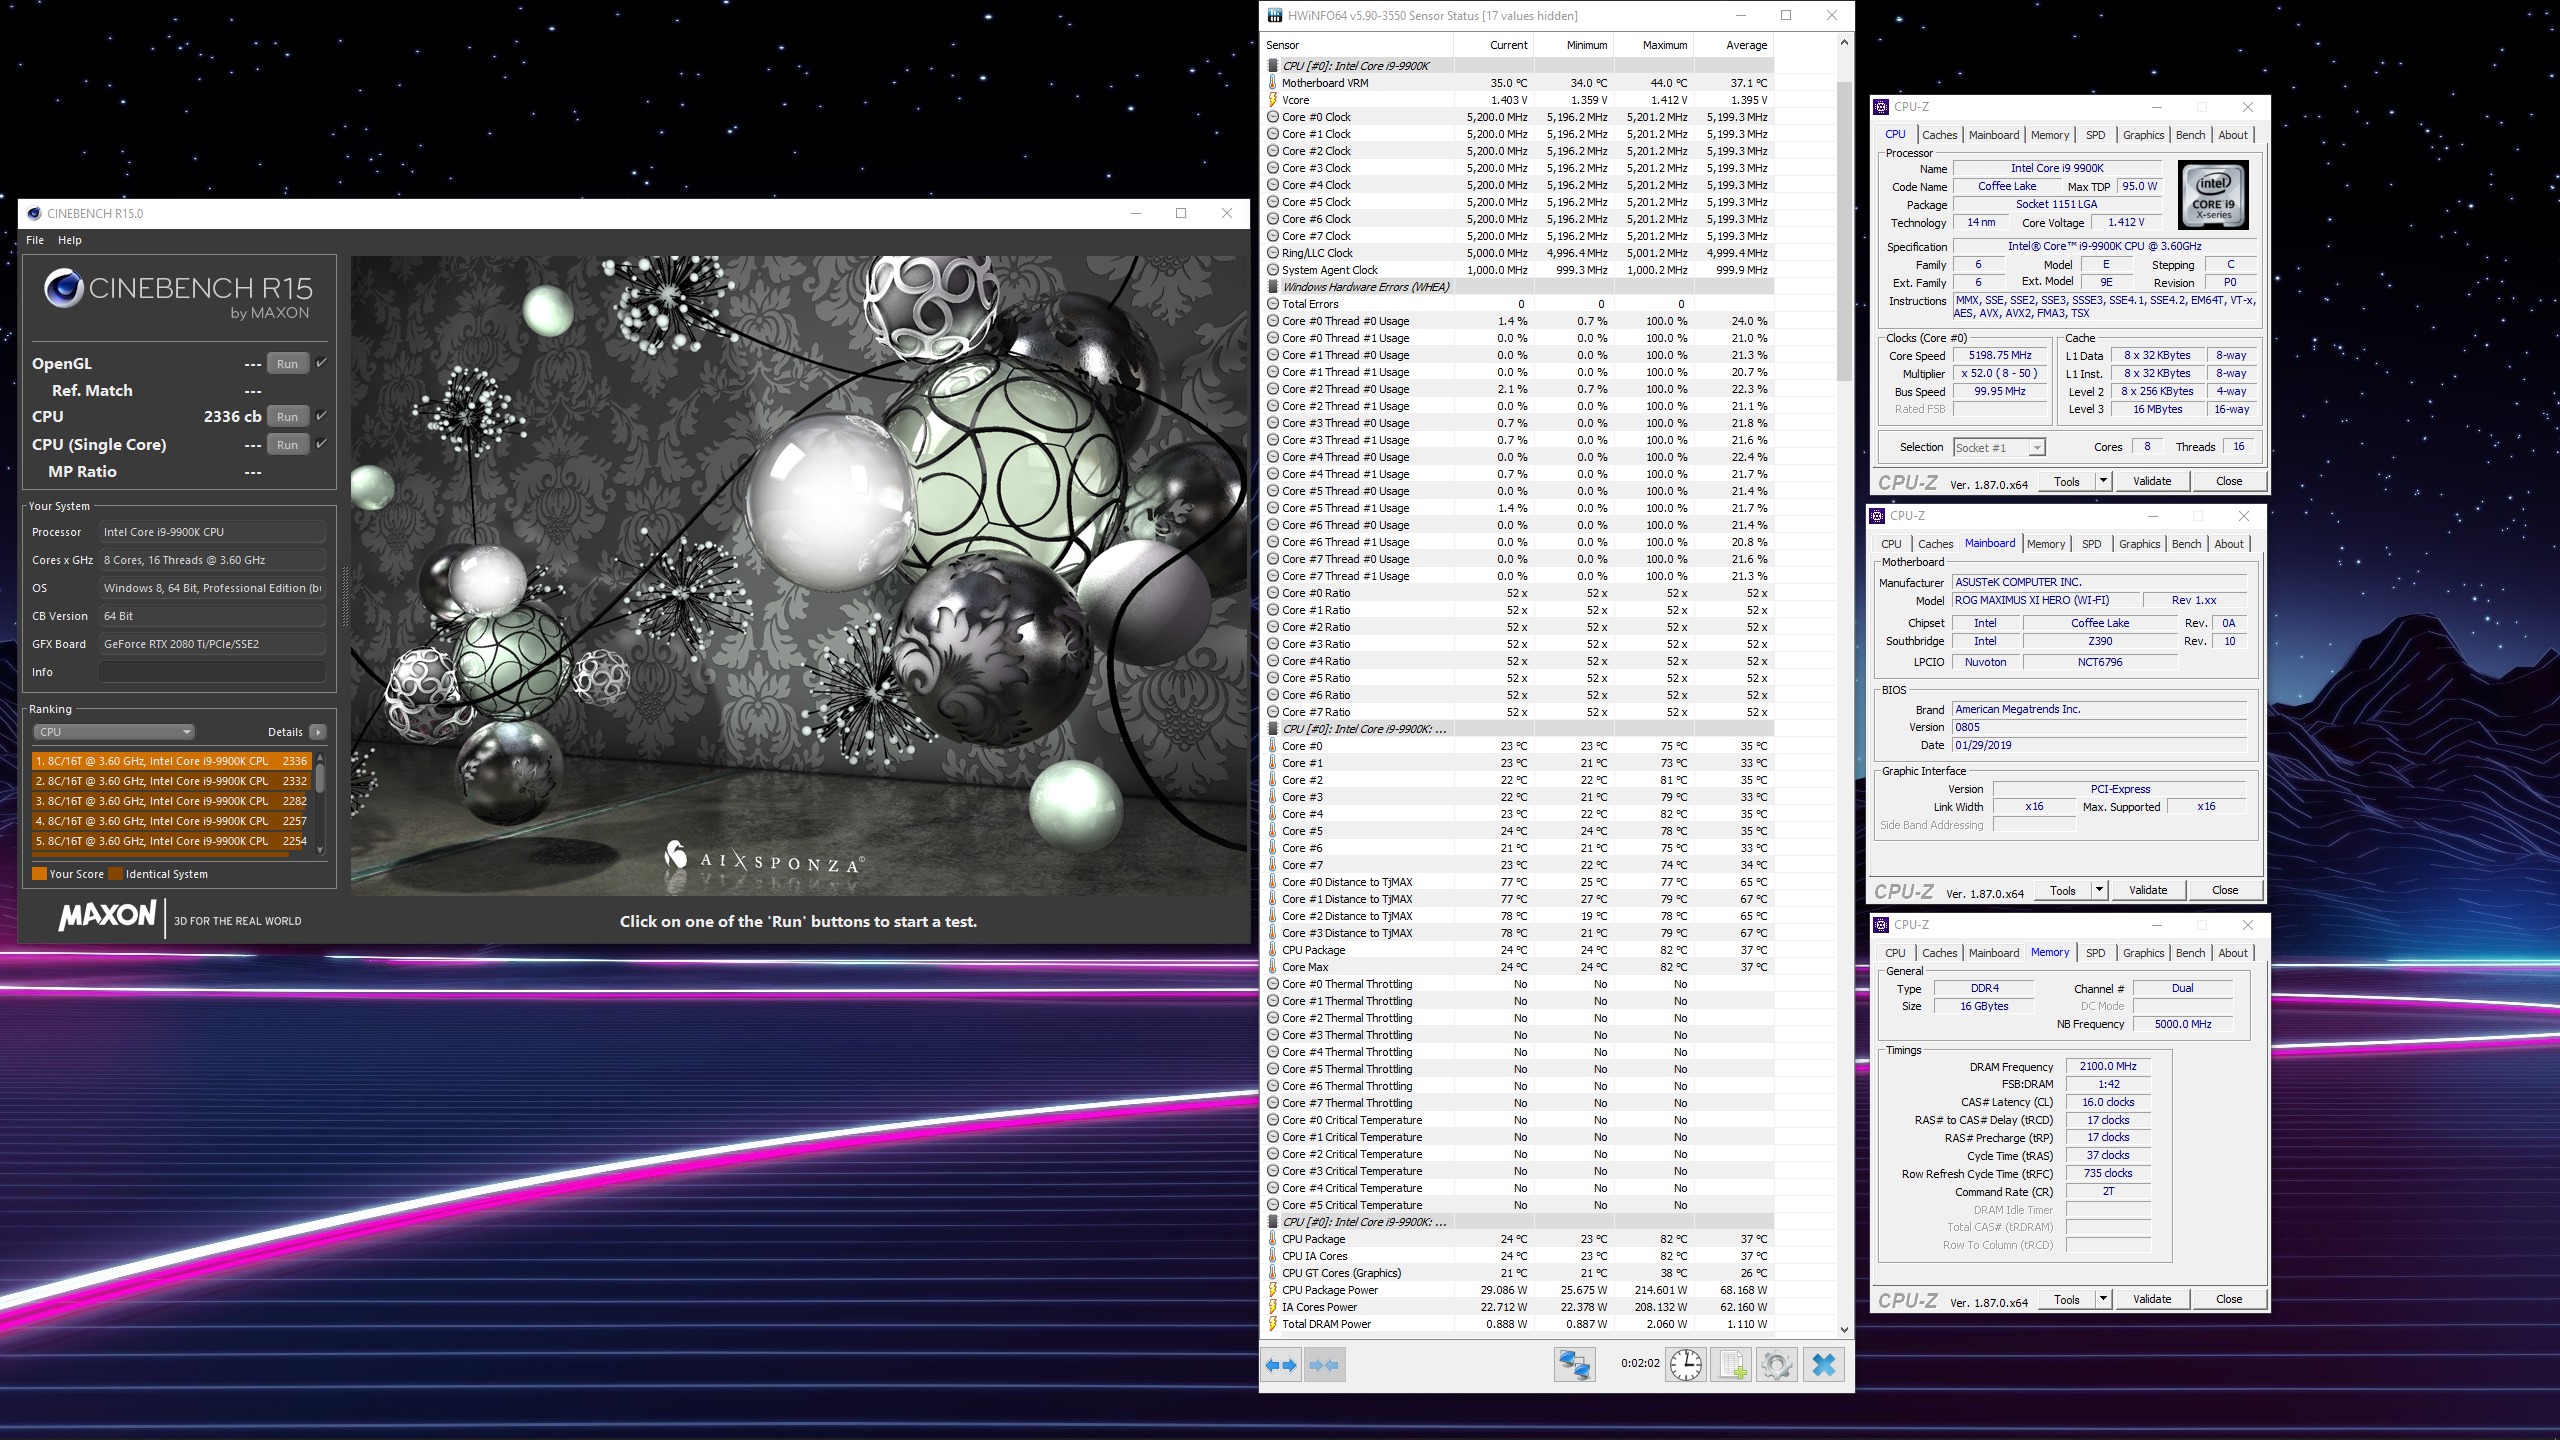Click the HWiNFO sensor list vertical scrollbar
2560x1440 pixels.
(x=1844, y=230)
